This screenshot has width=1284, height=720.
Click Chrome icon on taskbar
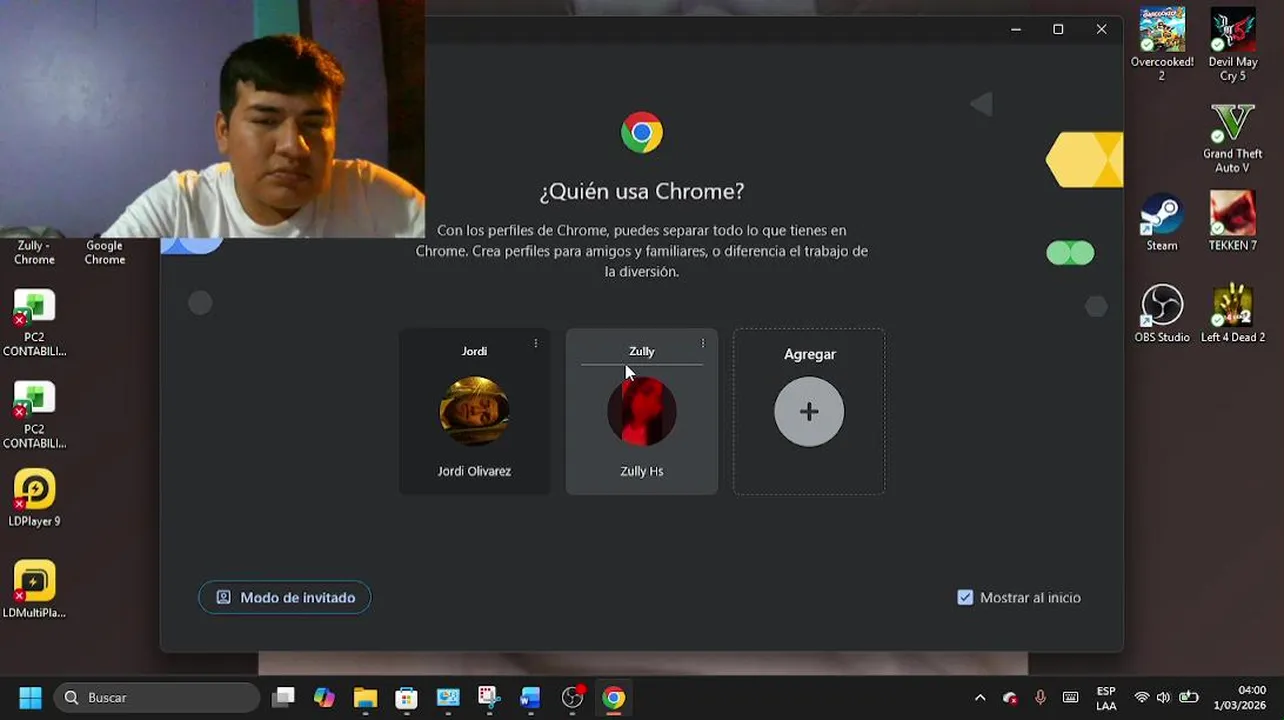click(614, 697)
